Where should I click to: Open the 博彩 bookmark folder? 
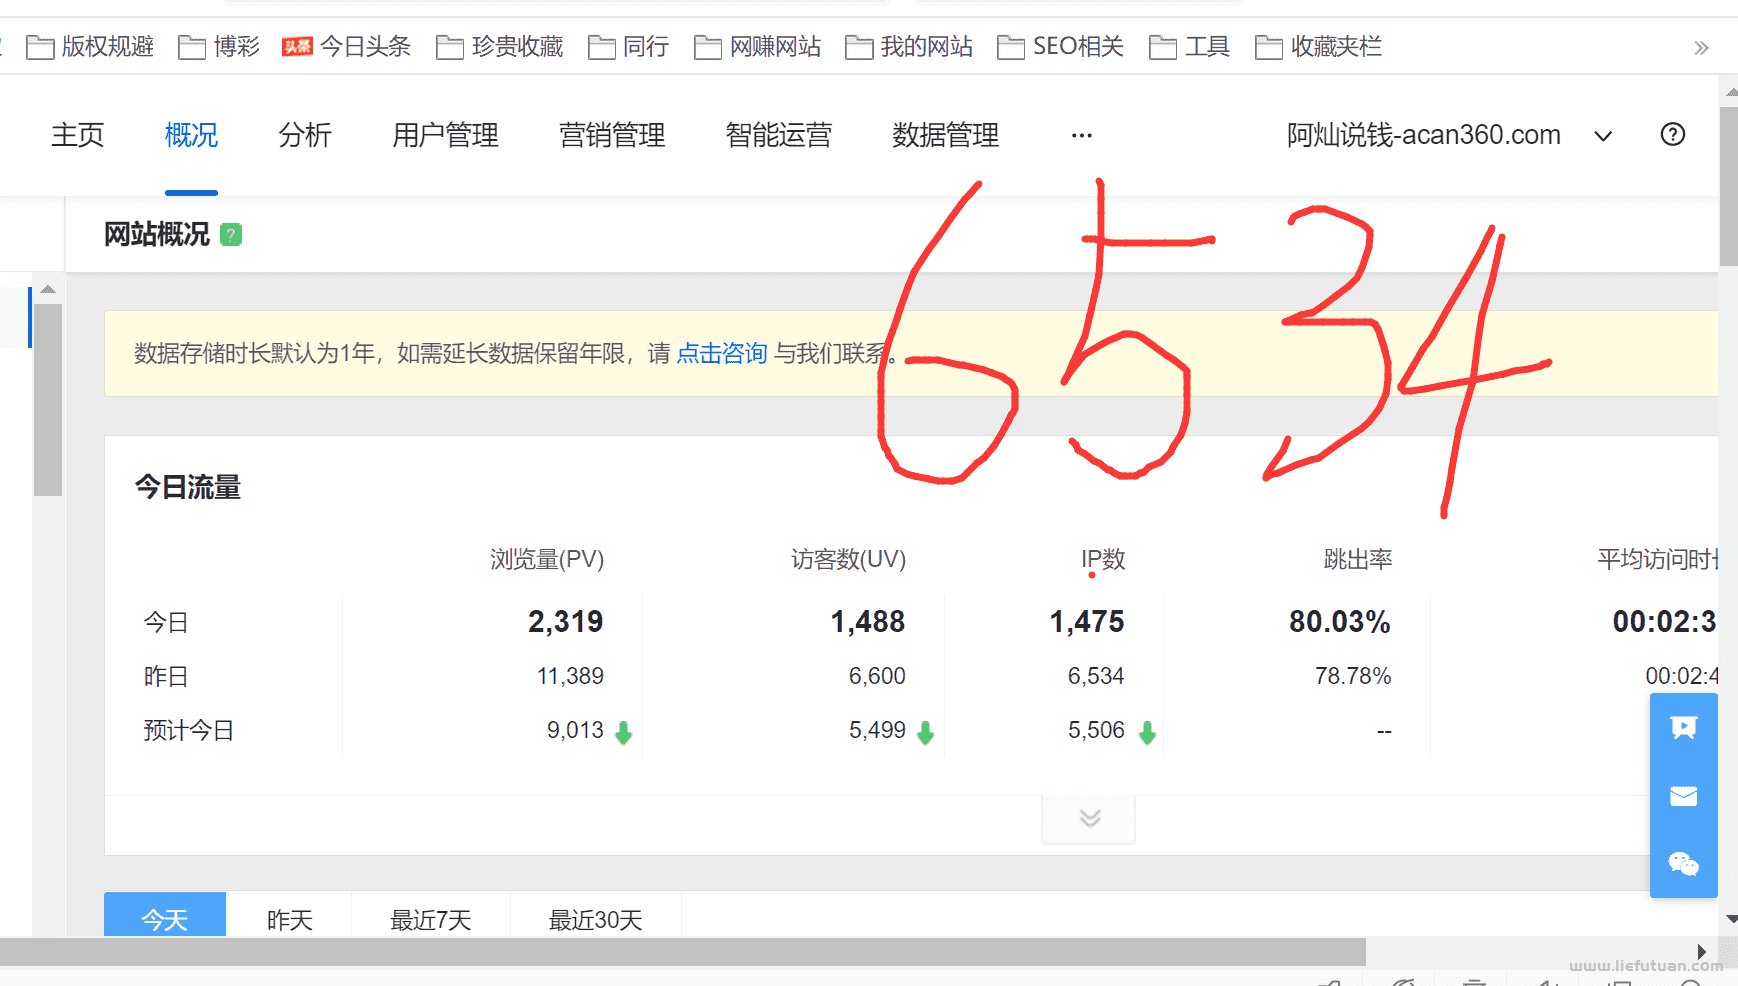(x=219, y=46)
